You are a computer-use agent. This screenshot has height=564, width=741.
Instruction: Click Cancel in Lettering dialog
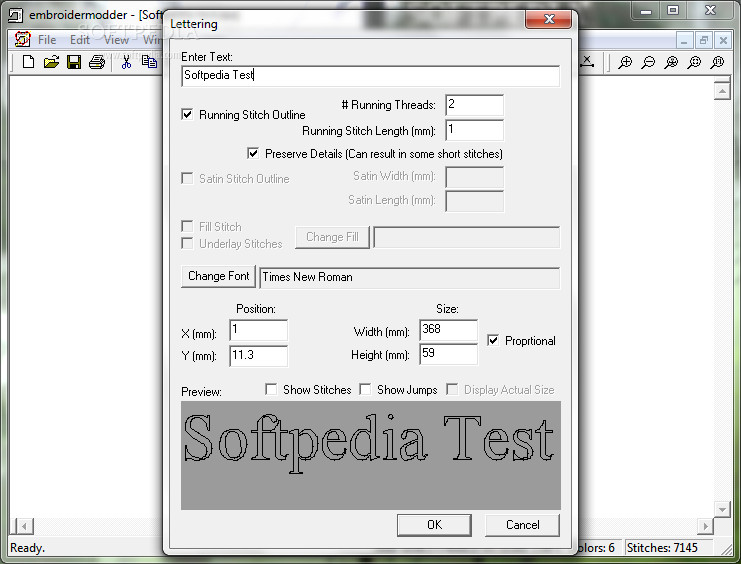[522, 525]
